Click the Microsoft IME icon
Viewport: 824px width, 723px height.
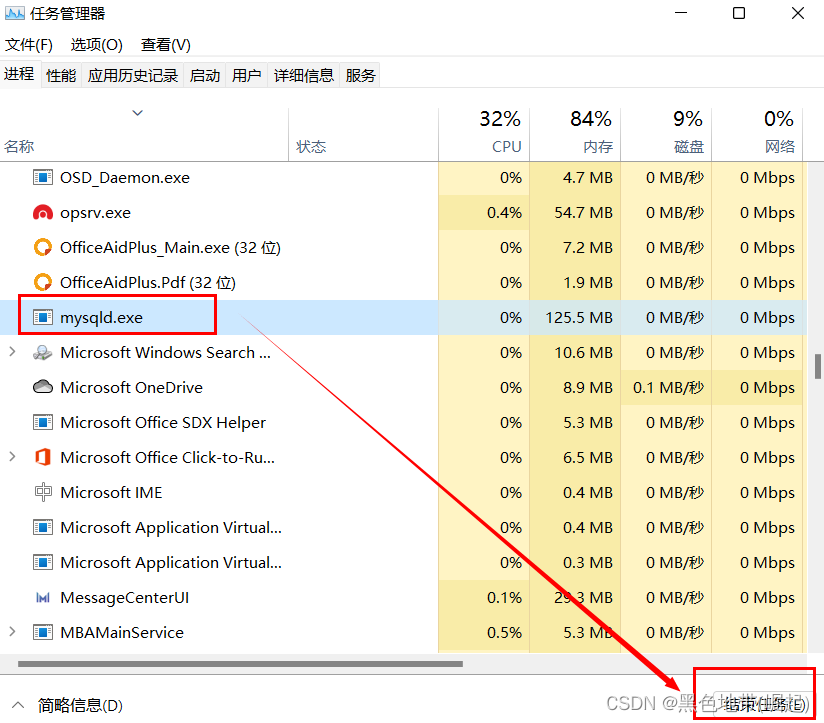pyautogui.click(x=43, y=492)
